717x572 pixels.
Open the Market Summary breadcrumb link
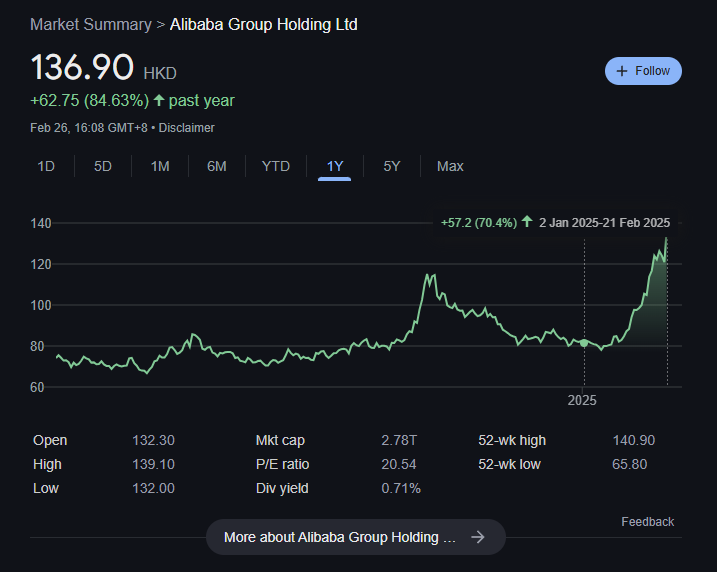pos(91,24)
